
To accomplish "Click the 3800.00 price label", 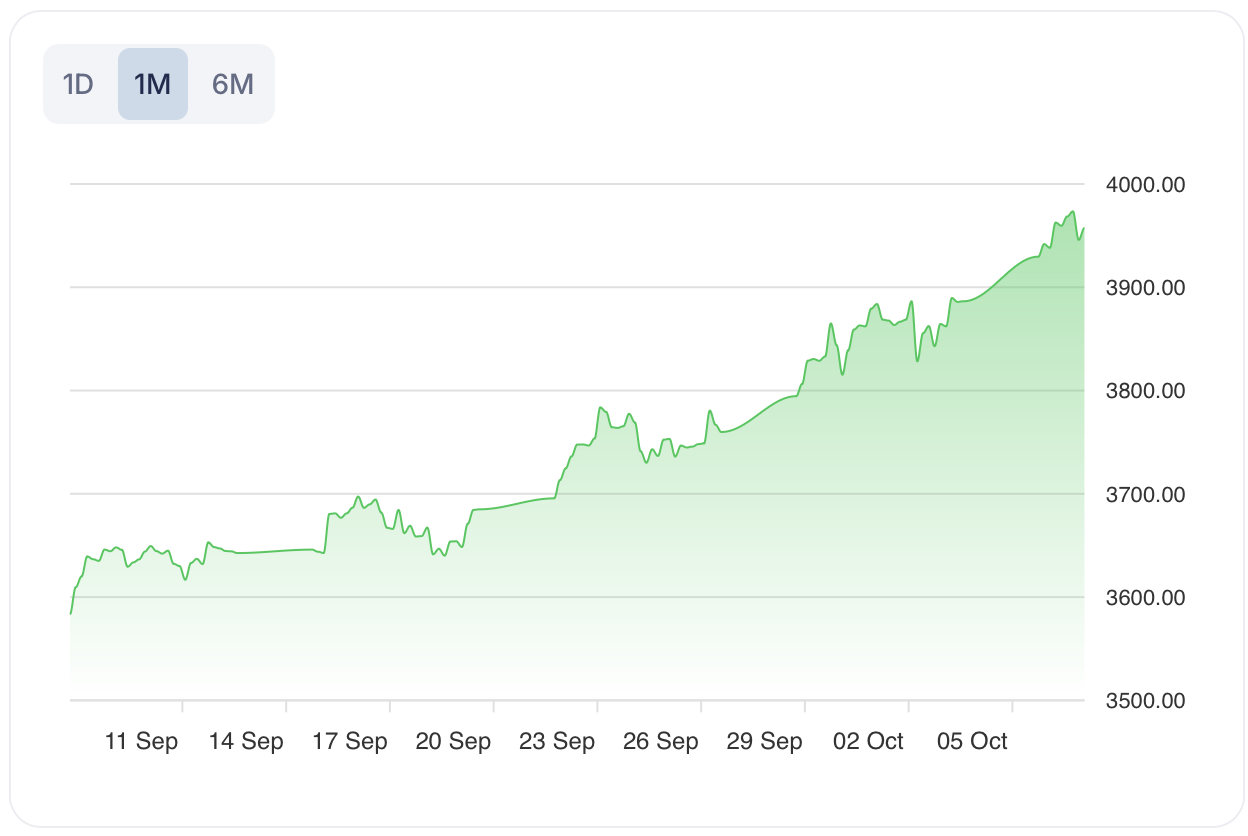I will pos(1145,391).
